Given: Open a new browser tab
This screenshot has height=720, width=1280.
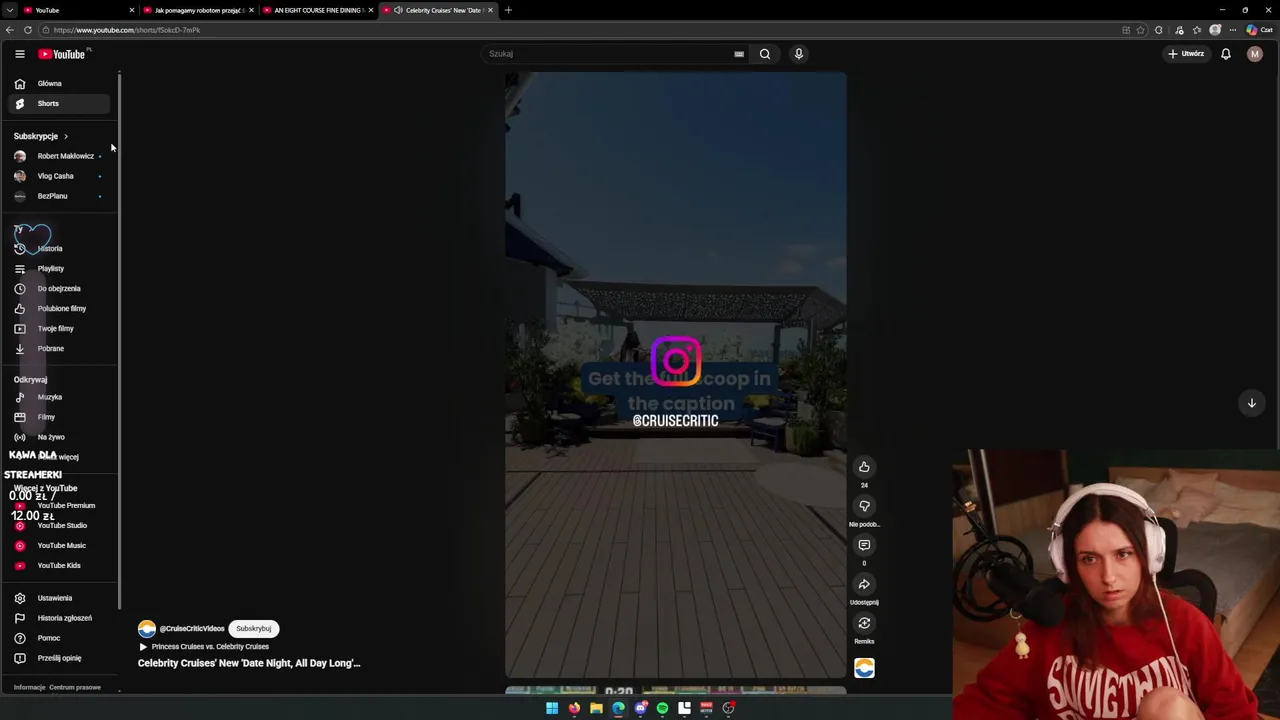Looking at the screenshot, I should 508,10.
